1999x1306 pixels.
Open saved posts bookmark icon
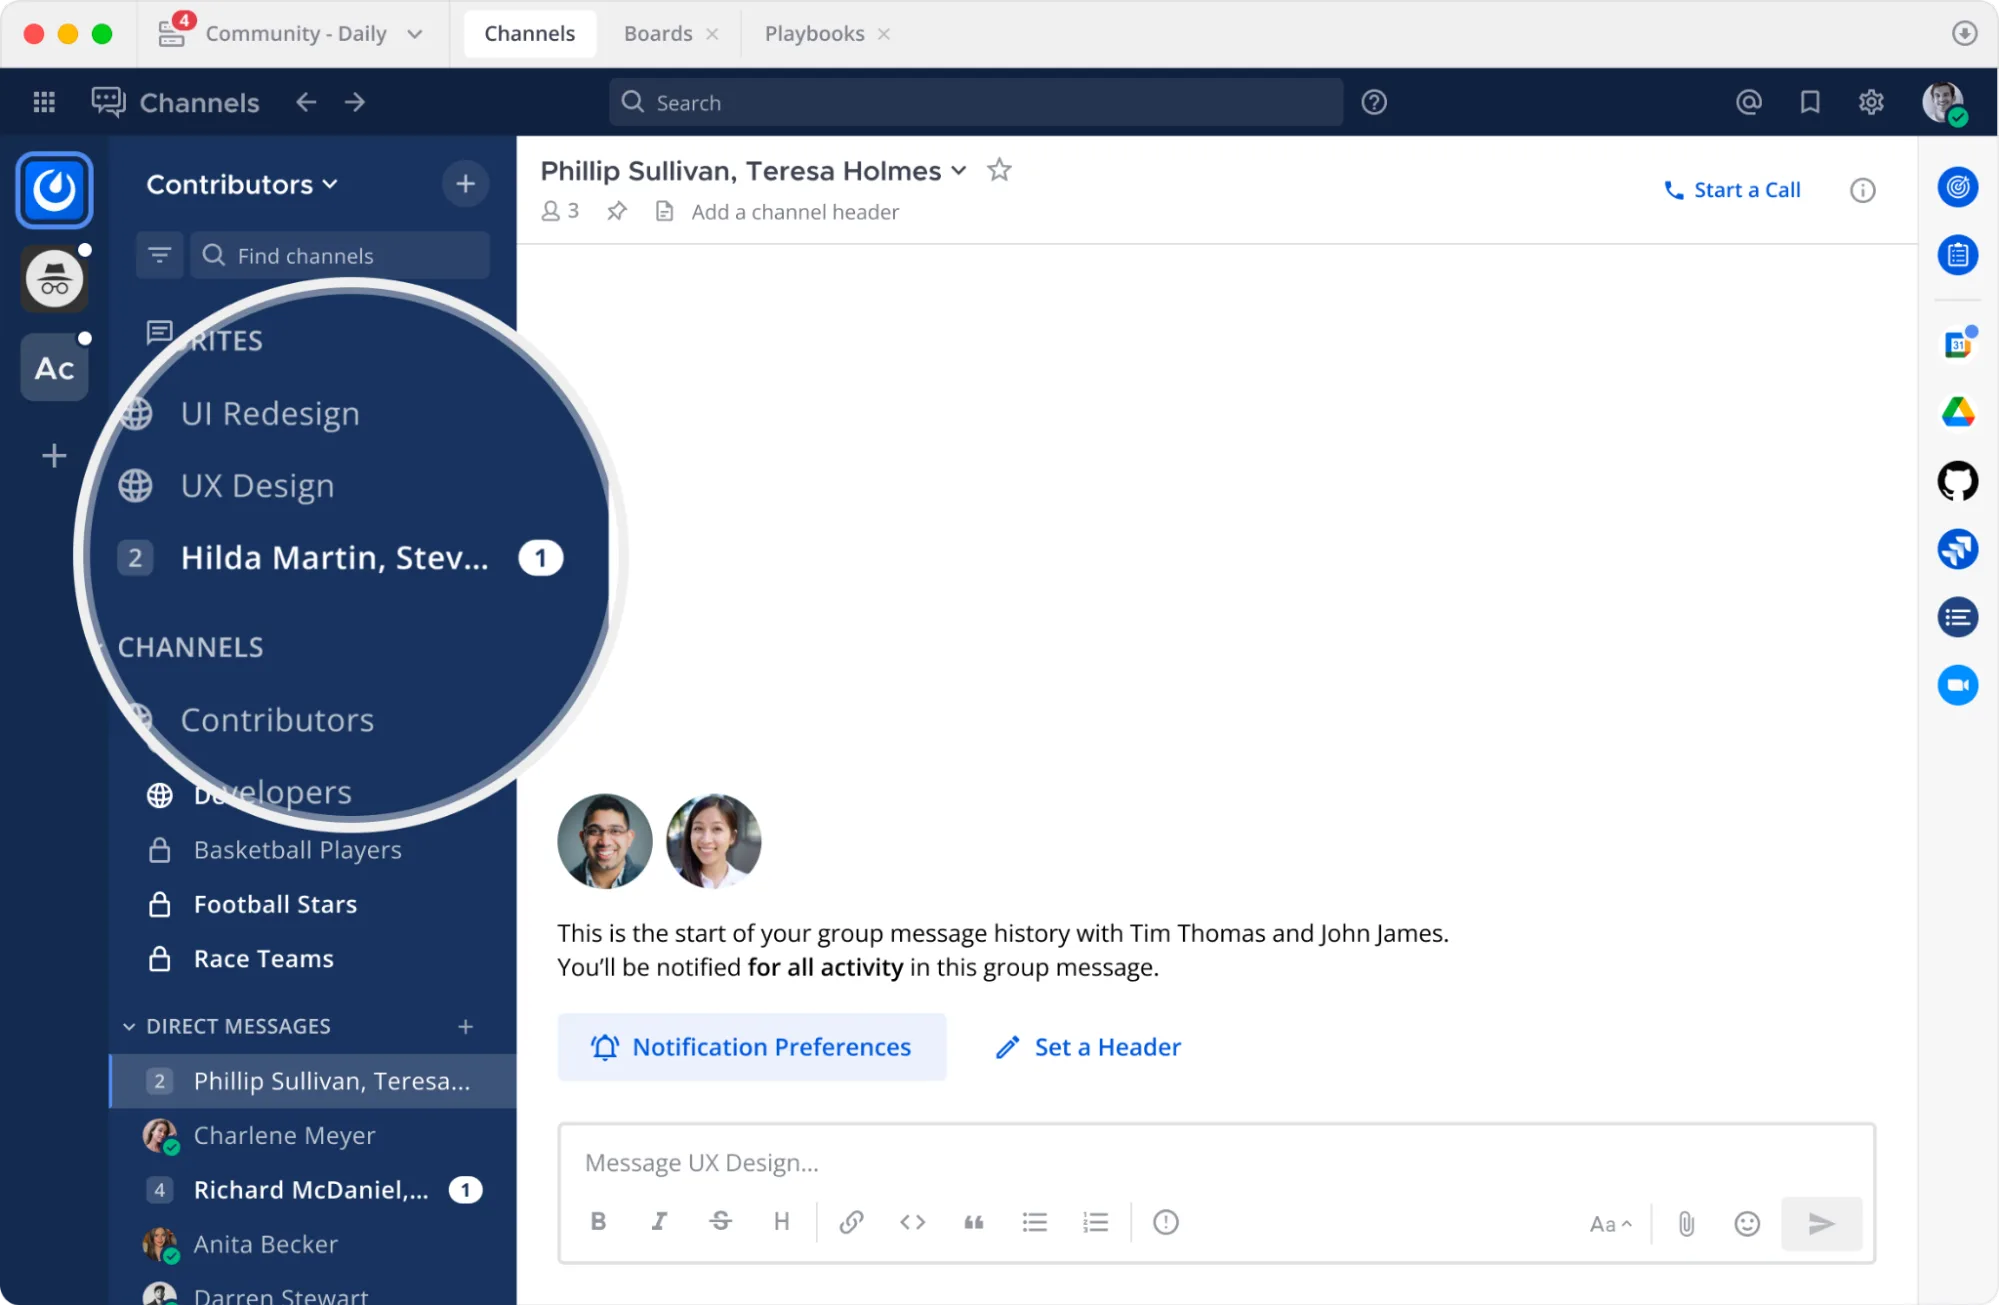[1810, 102]
